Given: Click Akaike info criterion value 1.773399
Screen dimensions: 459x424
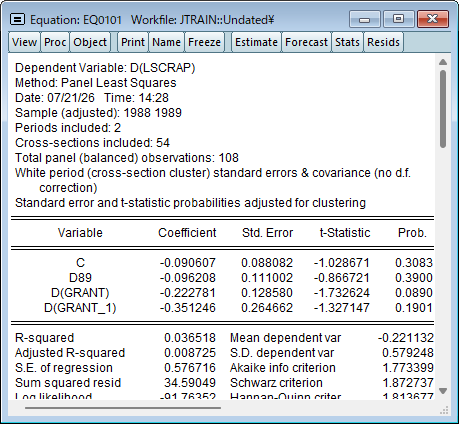Looking at the screenshot, I should (408, 368).
